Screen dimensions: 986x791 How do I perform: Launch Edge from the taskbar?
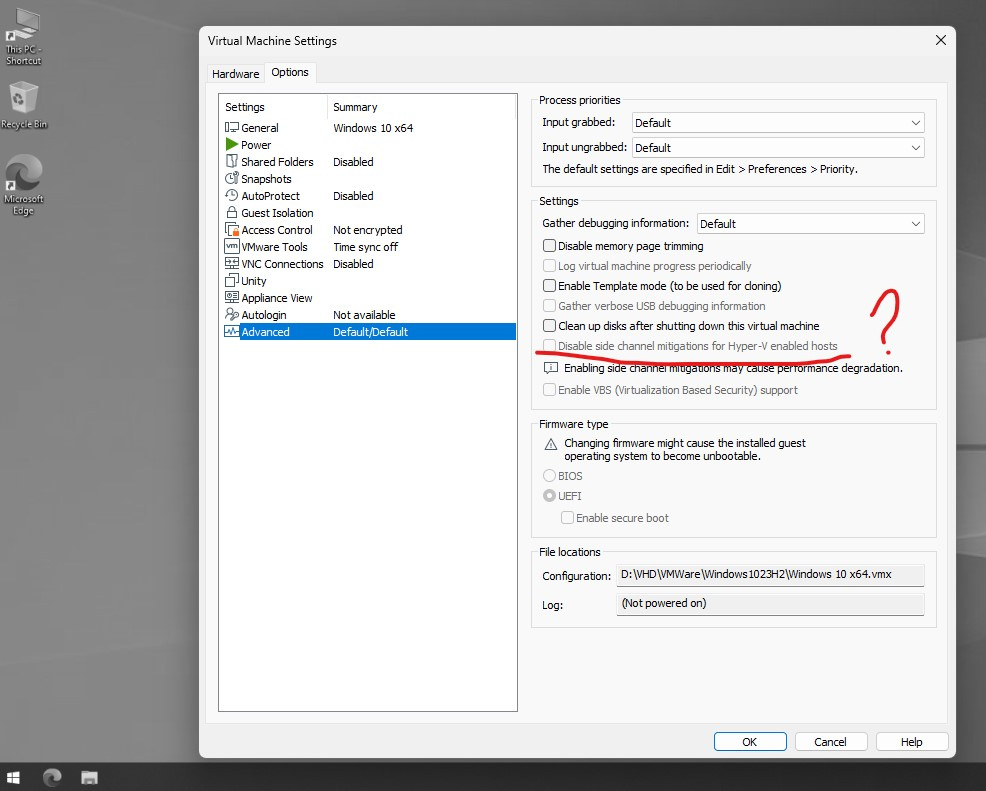[52, 777]
